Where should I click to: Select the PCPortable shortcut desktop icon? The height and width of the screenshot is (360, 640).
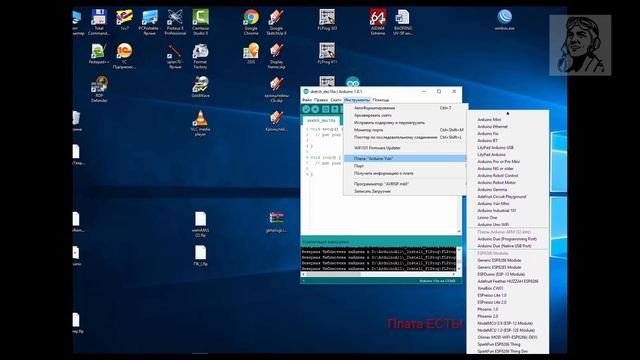tap(149, 22)
